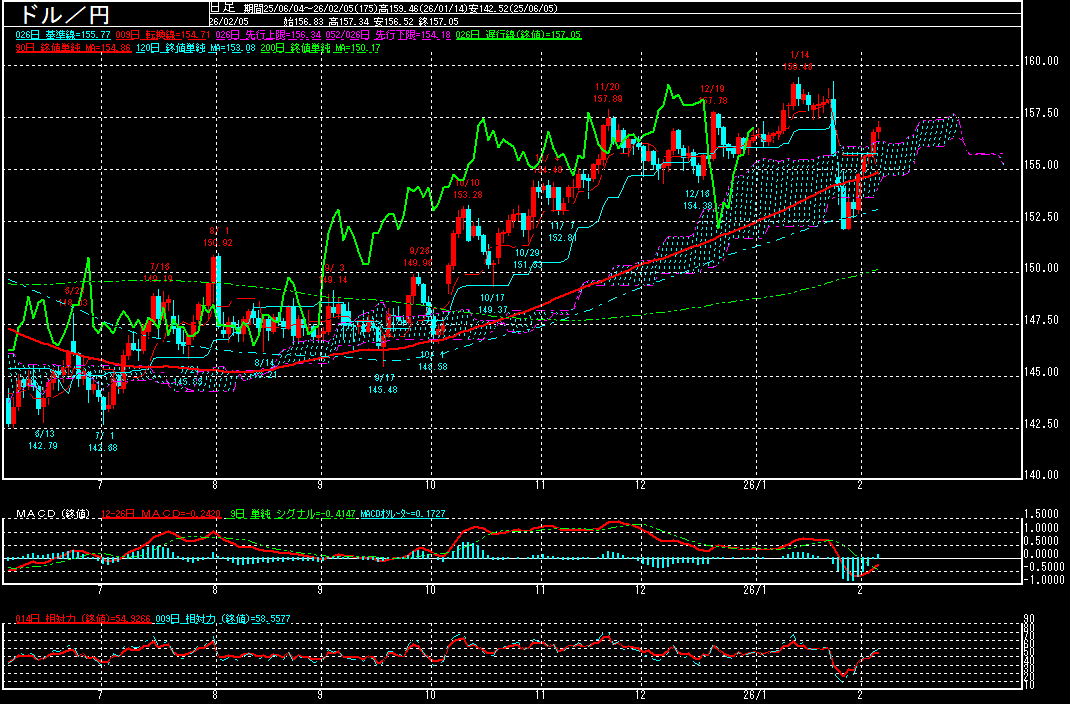The width and height of the screenshot is (1080, 704).
Task: Click the 11/20 157.89 peak annotation
Action: [x=607, y=93]
